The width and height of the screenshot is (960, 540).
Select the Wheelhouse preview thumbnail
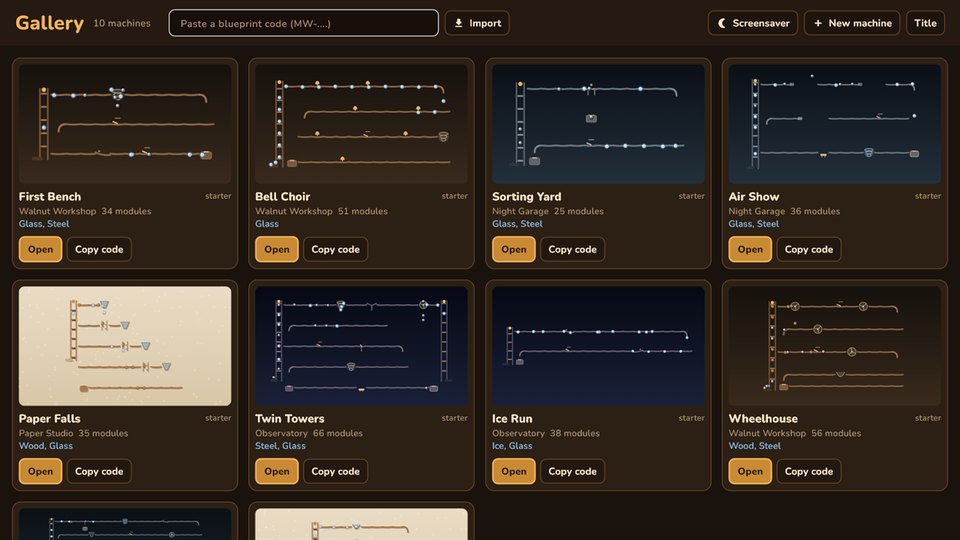tap(834, 346)
